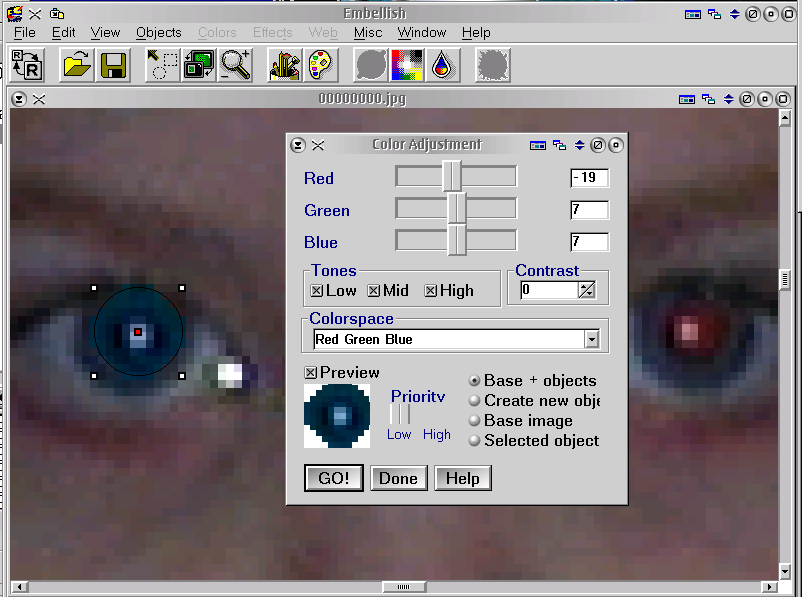Open the paint brushes tool icon

click(285, 65)
